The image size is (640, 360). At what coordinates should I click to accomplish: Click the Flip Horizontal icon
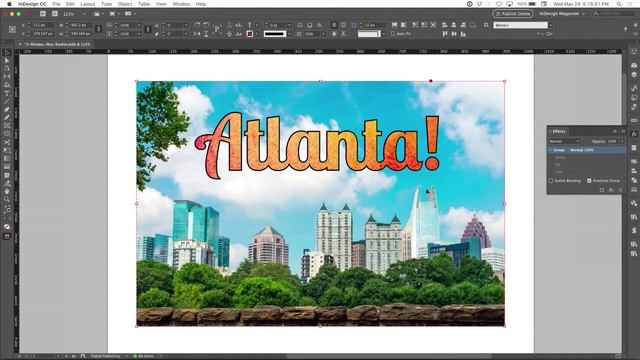pyautogui.click(x=197, y=34)
